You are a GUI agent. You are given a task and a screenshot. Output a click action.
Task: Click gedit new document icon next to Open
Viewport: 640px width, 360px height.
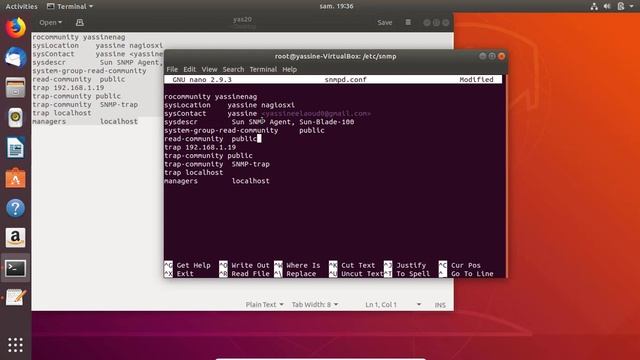click(x=80, y=23)
